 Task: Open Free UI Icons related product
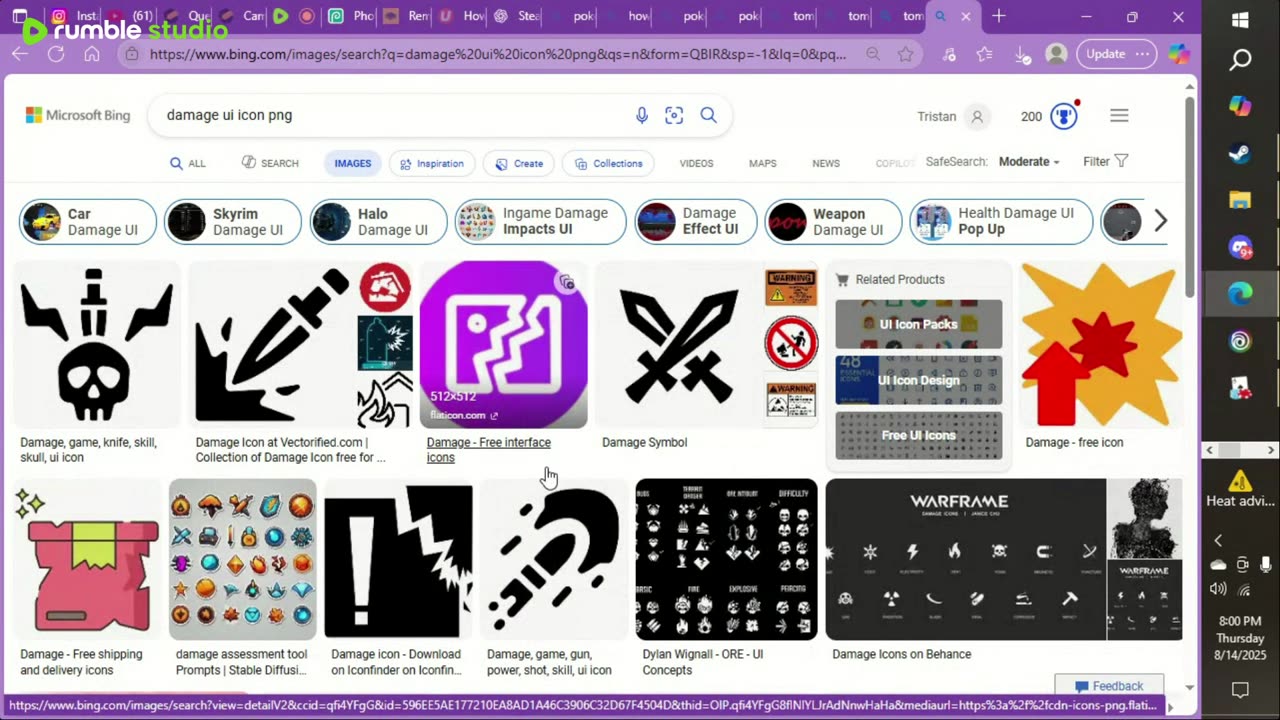pos(918,435)
